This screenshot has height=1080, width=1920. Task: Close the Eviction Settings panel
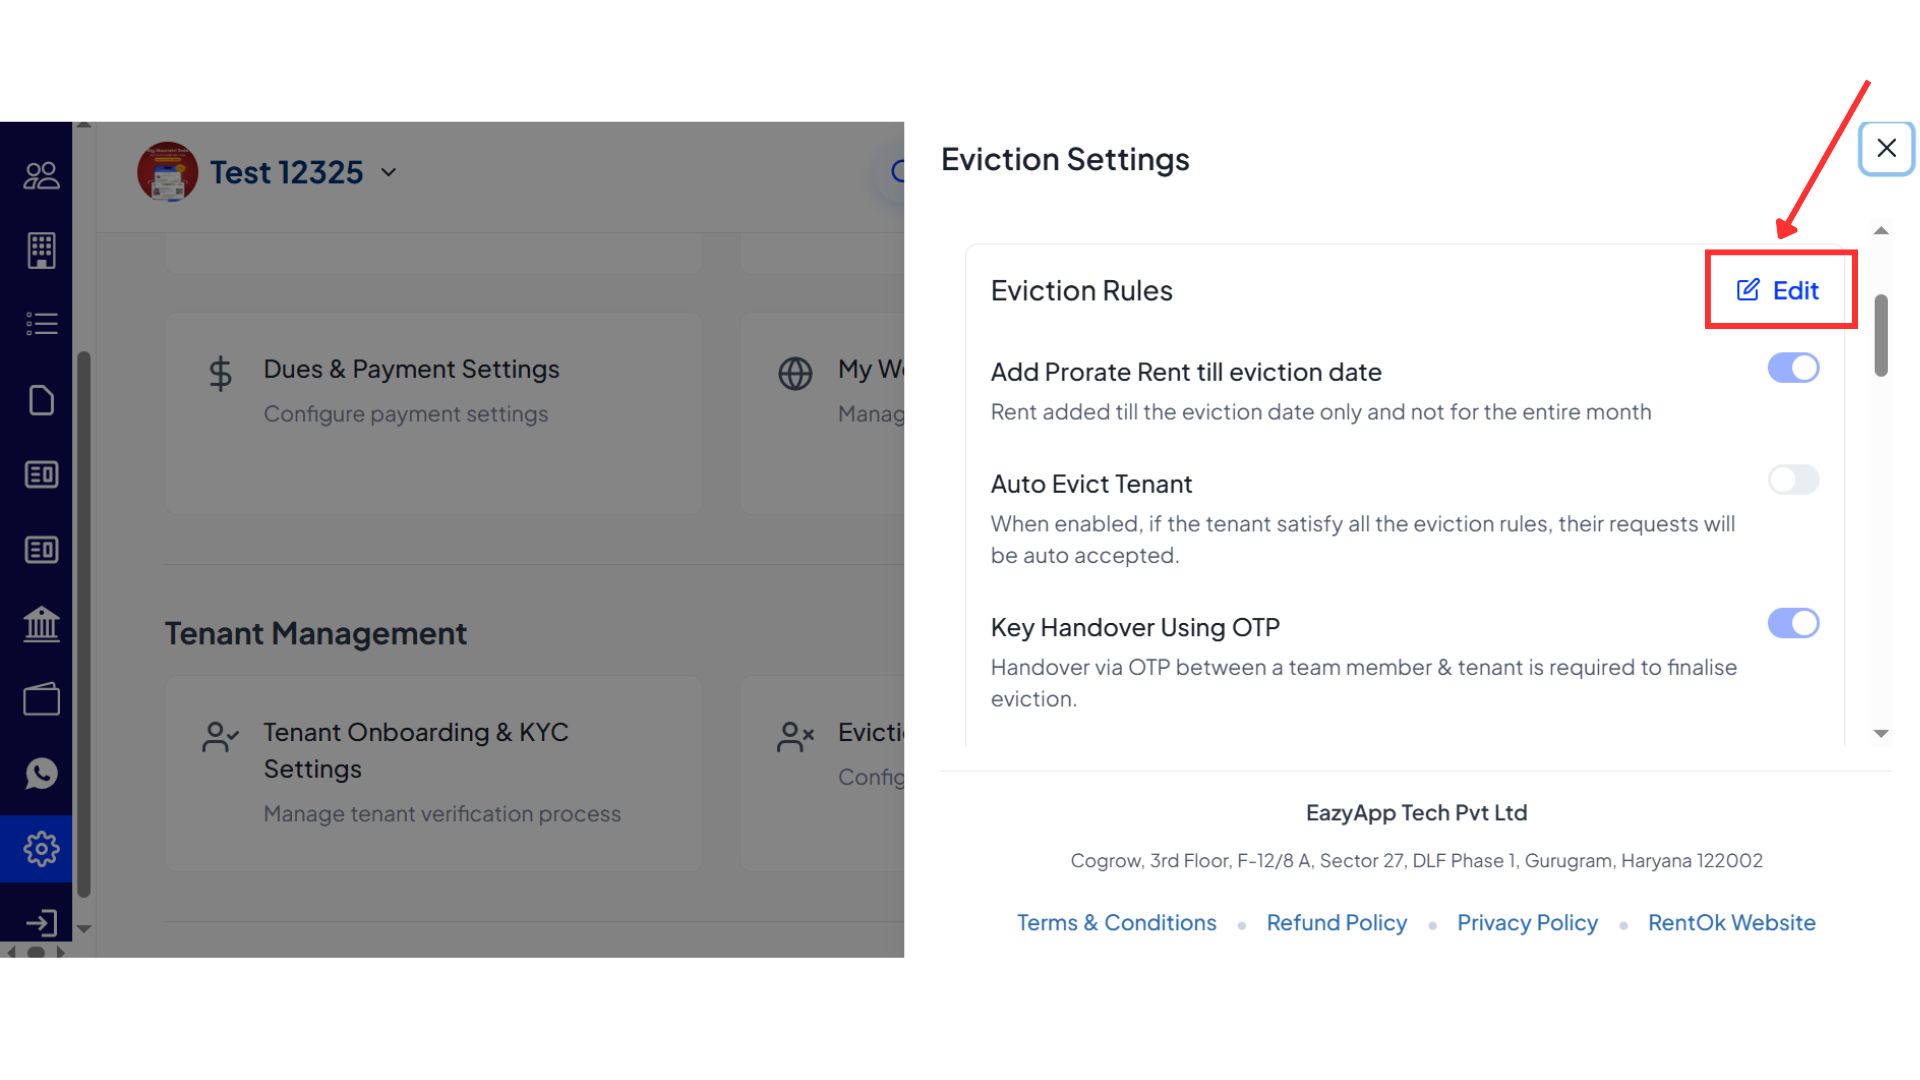click(1886, 148)
